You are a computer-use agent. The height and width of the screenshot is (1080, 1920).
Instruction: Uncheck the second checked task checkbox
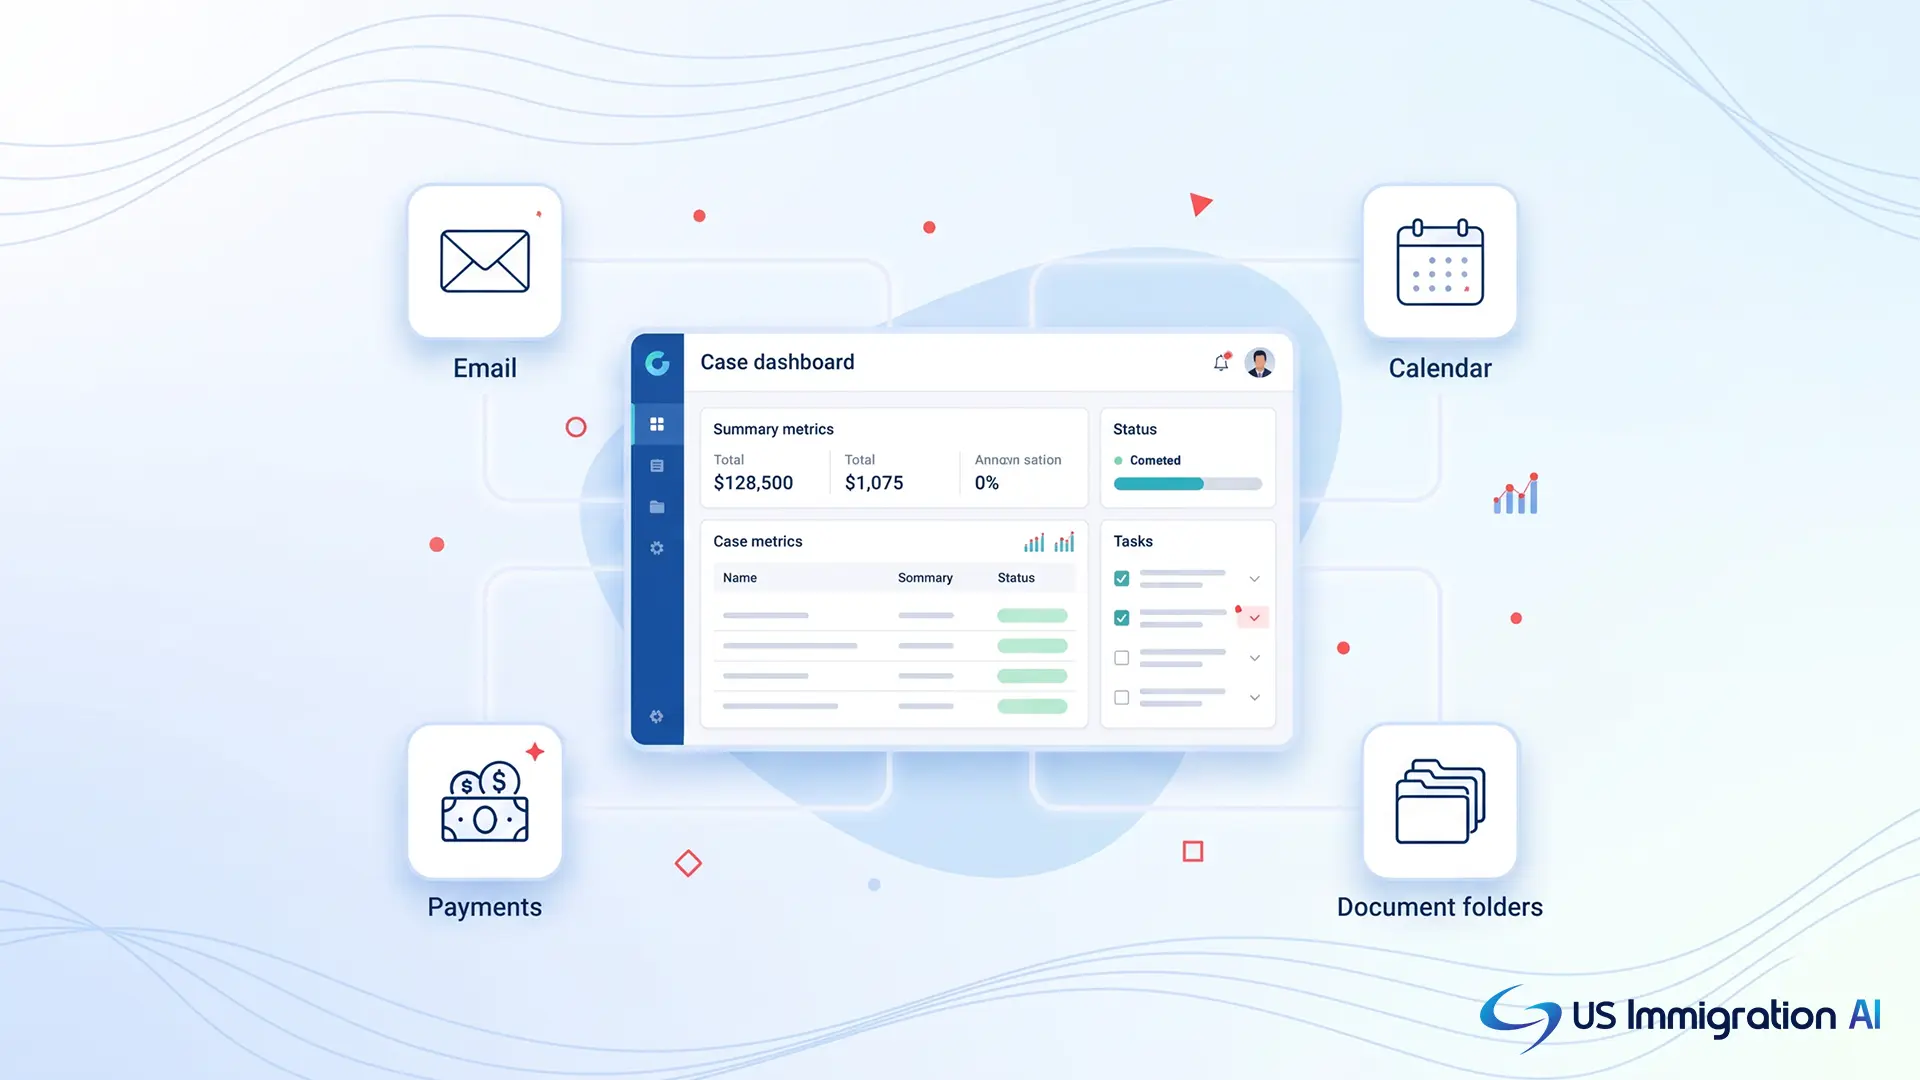pos(1122,618)
